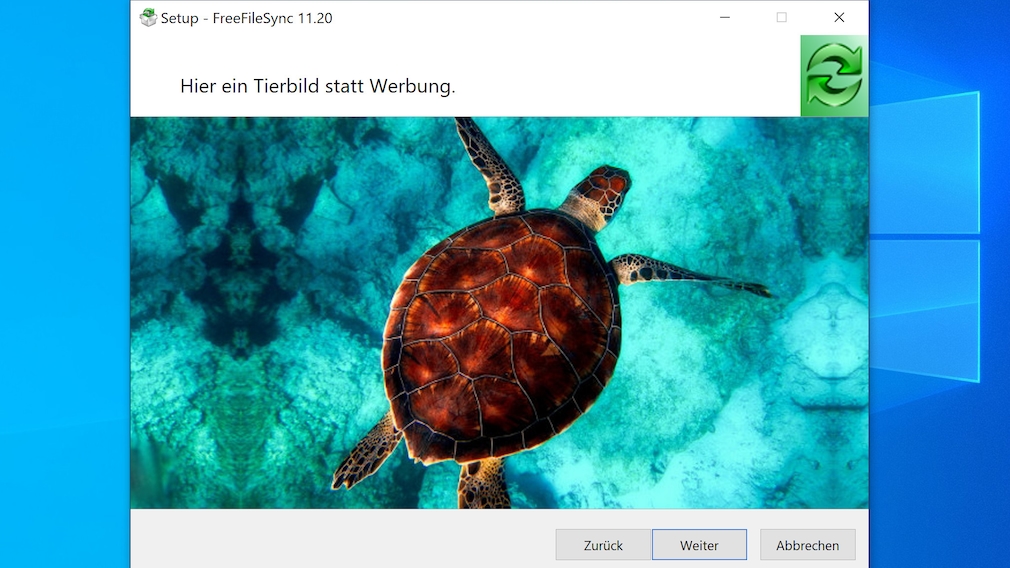Click the heading 'Hier ein Tierbild statt Werbung.'
Image resolution: width=1010 pixels, height=568 pixels.
point(318,86)
